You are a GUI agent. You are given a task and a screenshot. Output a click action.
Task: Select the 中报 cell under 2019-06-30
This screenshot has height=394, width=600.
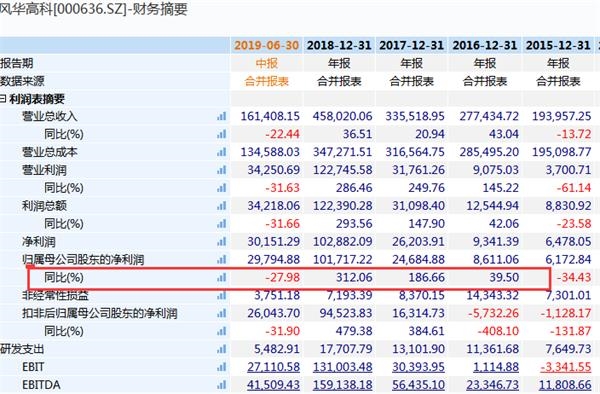tap(266, 63)
